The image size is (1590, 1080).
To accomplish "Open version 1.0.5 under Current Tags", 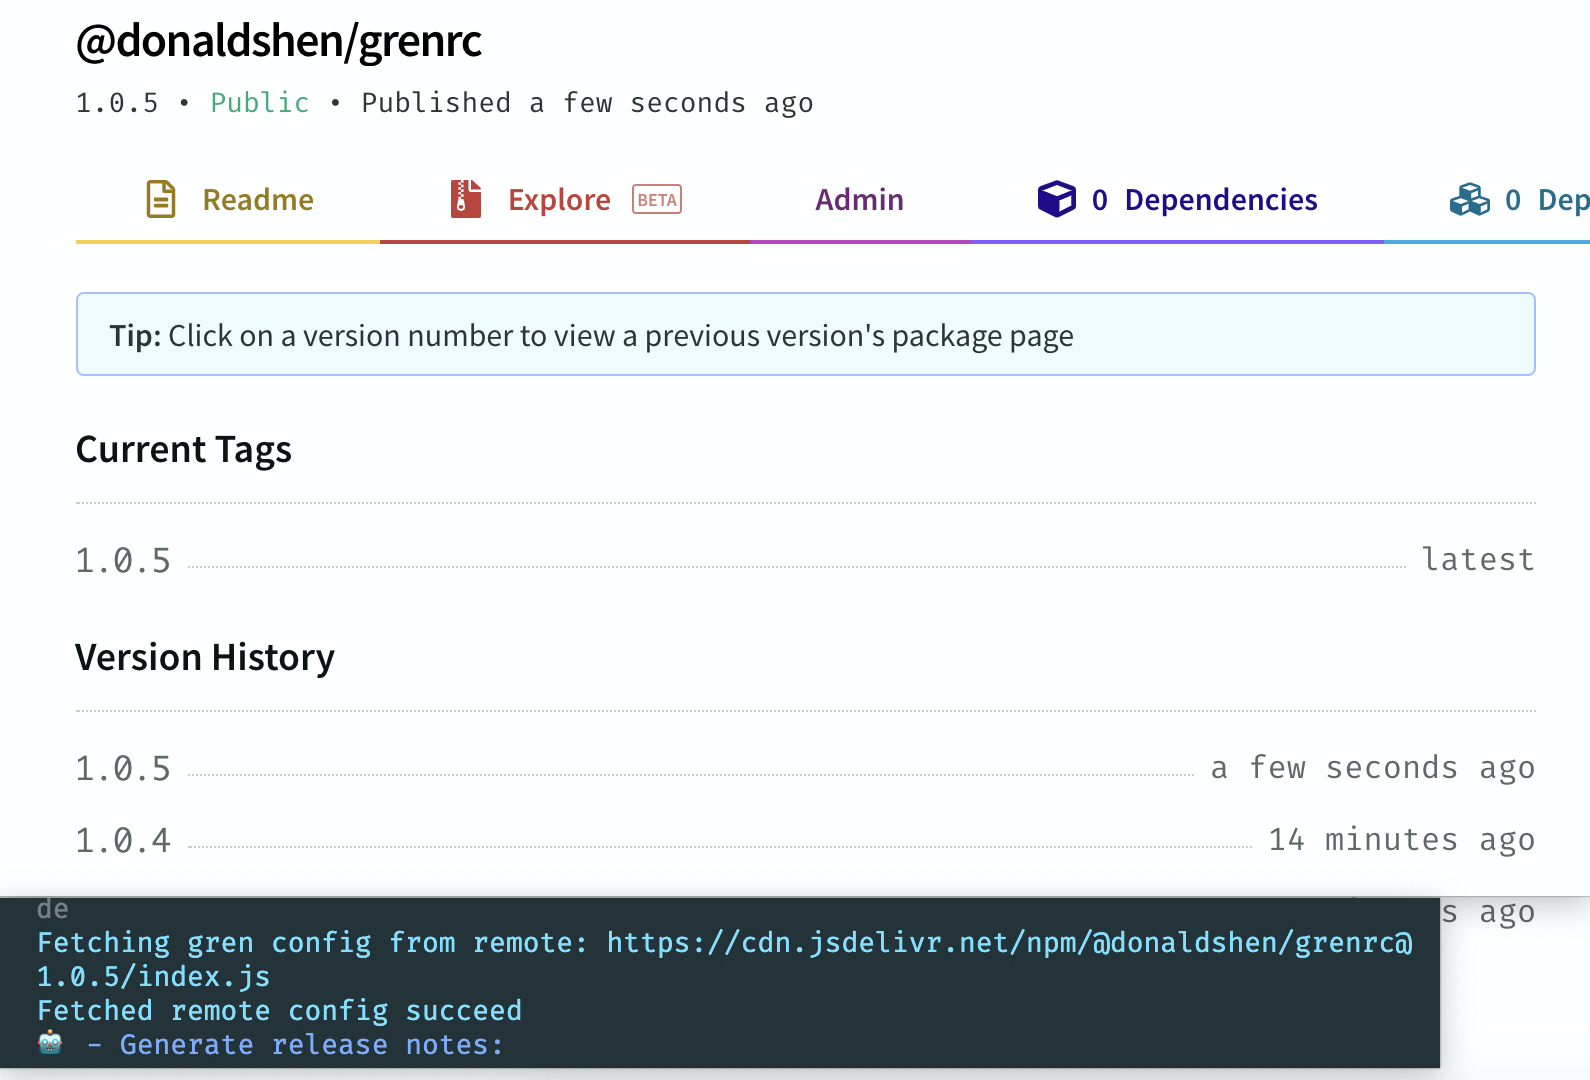I will coord(123,561).
